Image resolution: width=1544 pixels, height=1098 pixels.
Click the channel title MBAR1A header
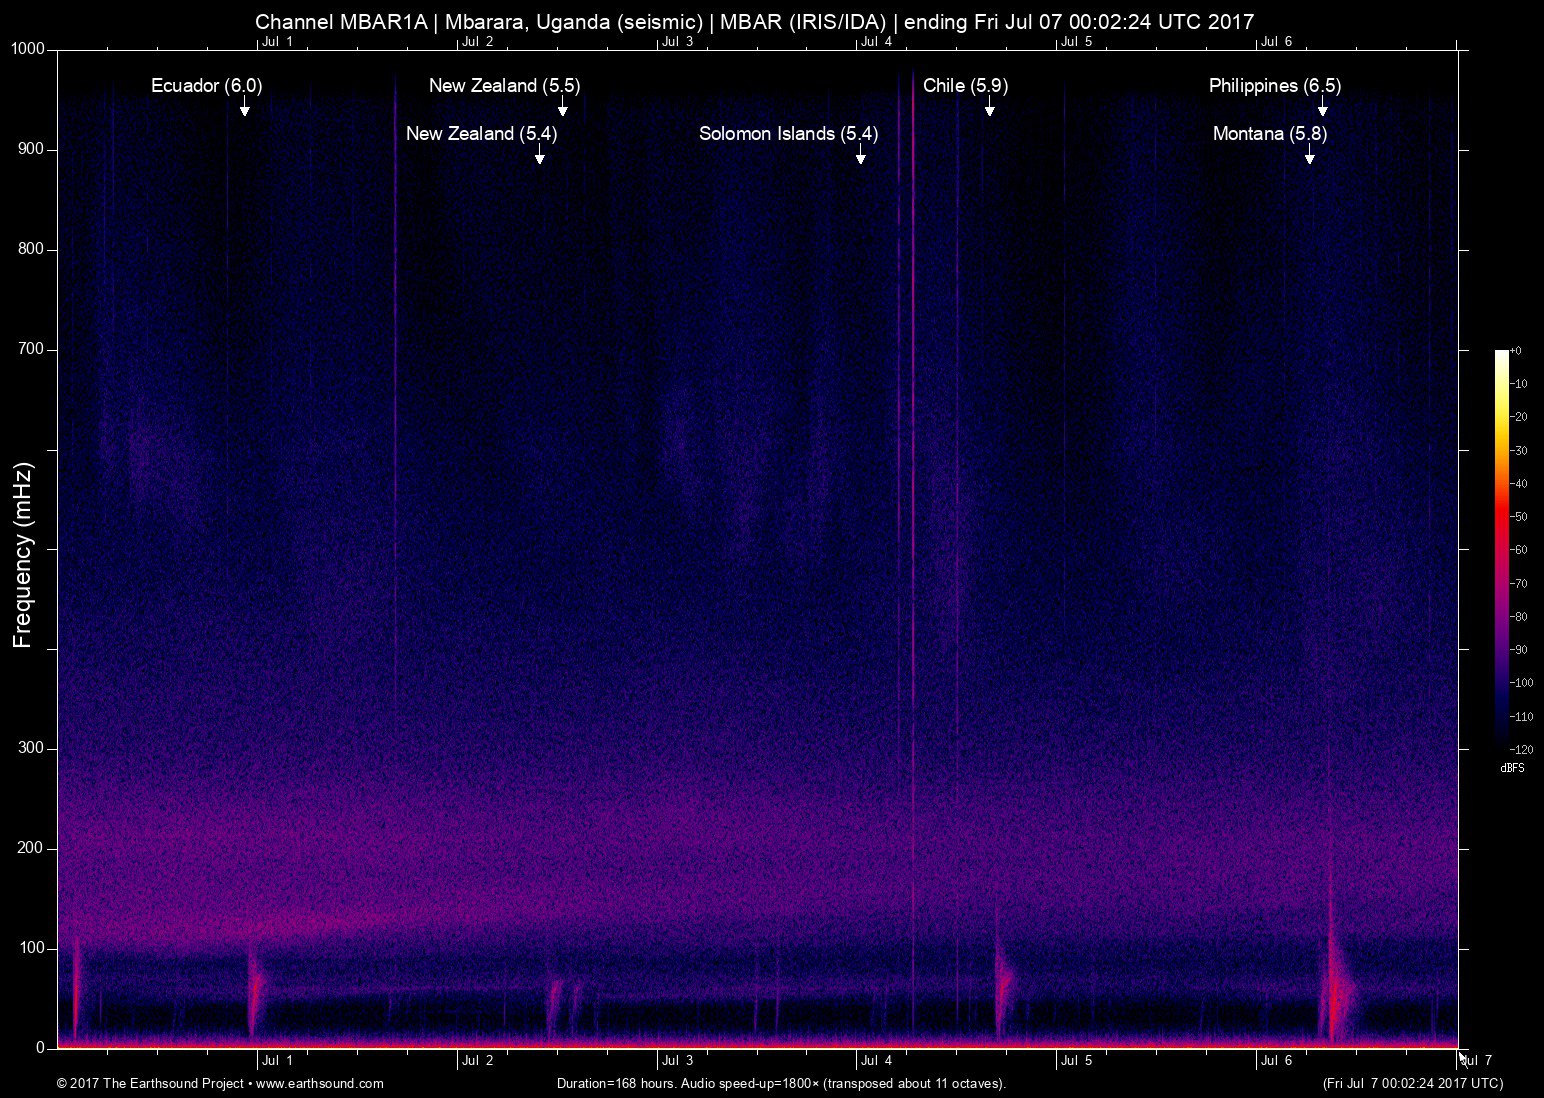pyautogui.click(x=755, y=20)
